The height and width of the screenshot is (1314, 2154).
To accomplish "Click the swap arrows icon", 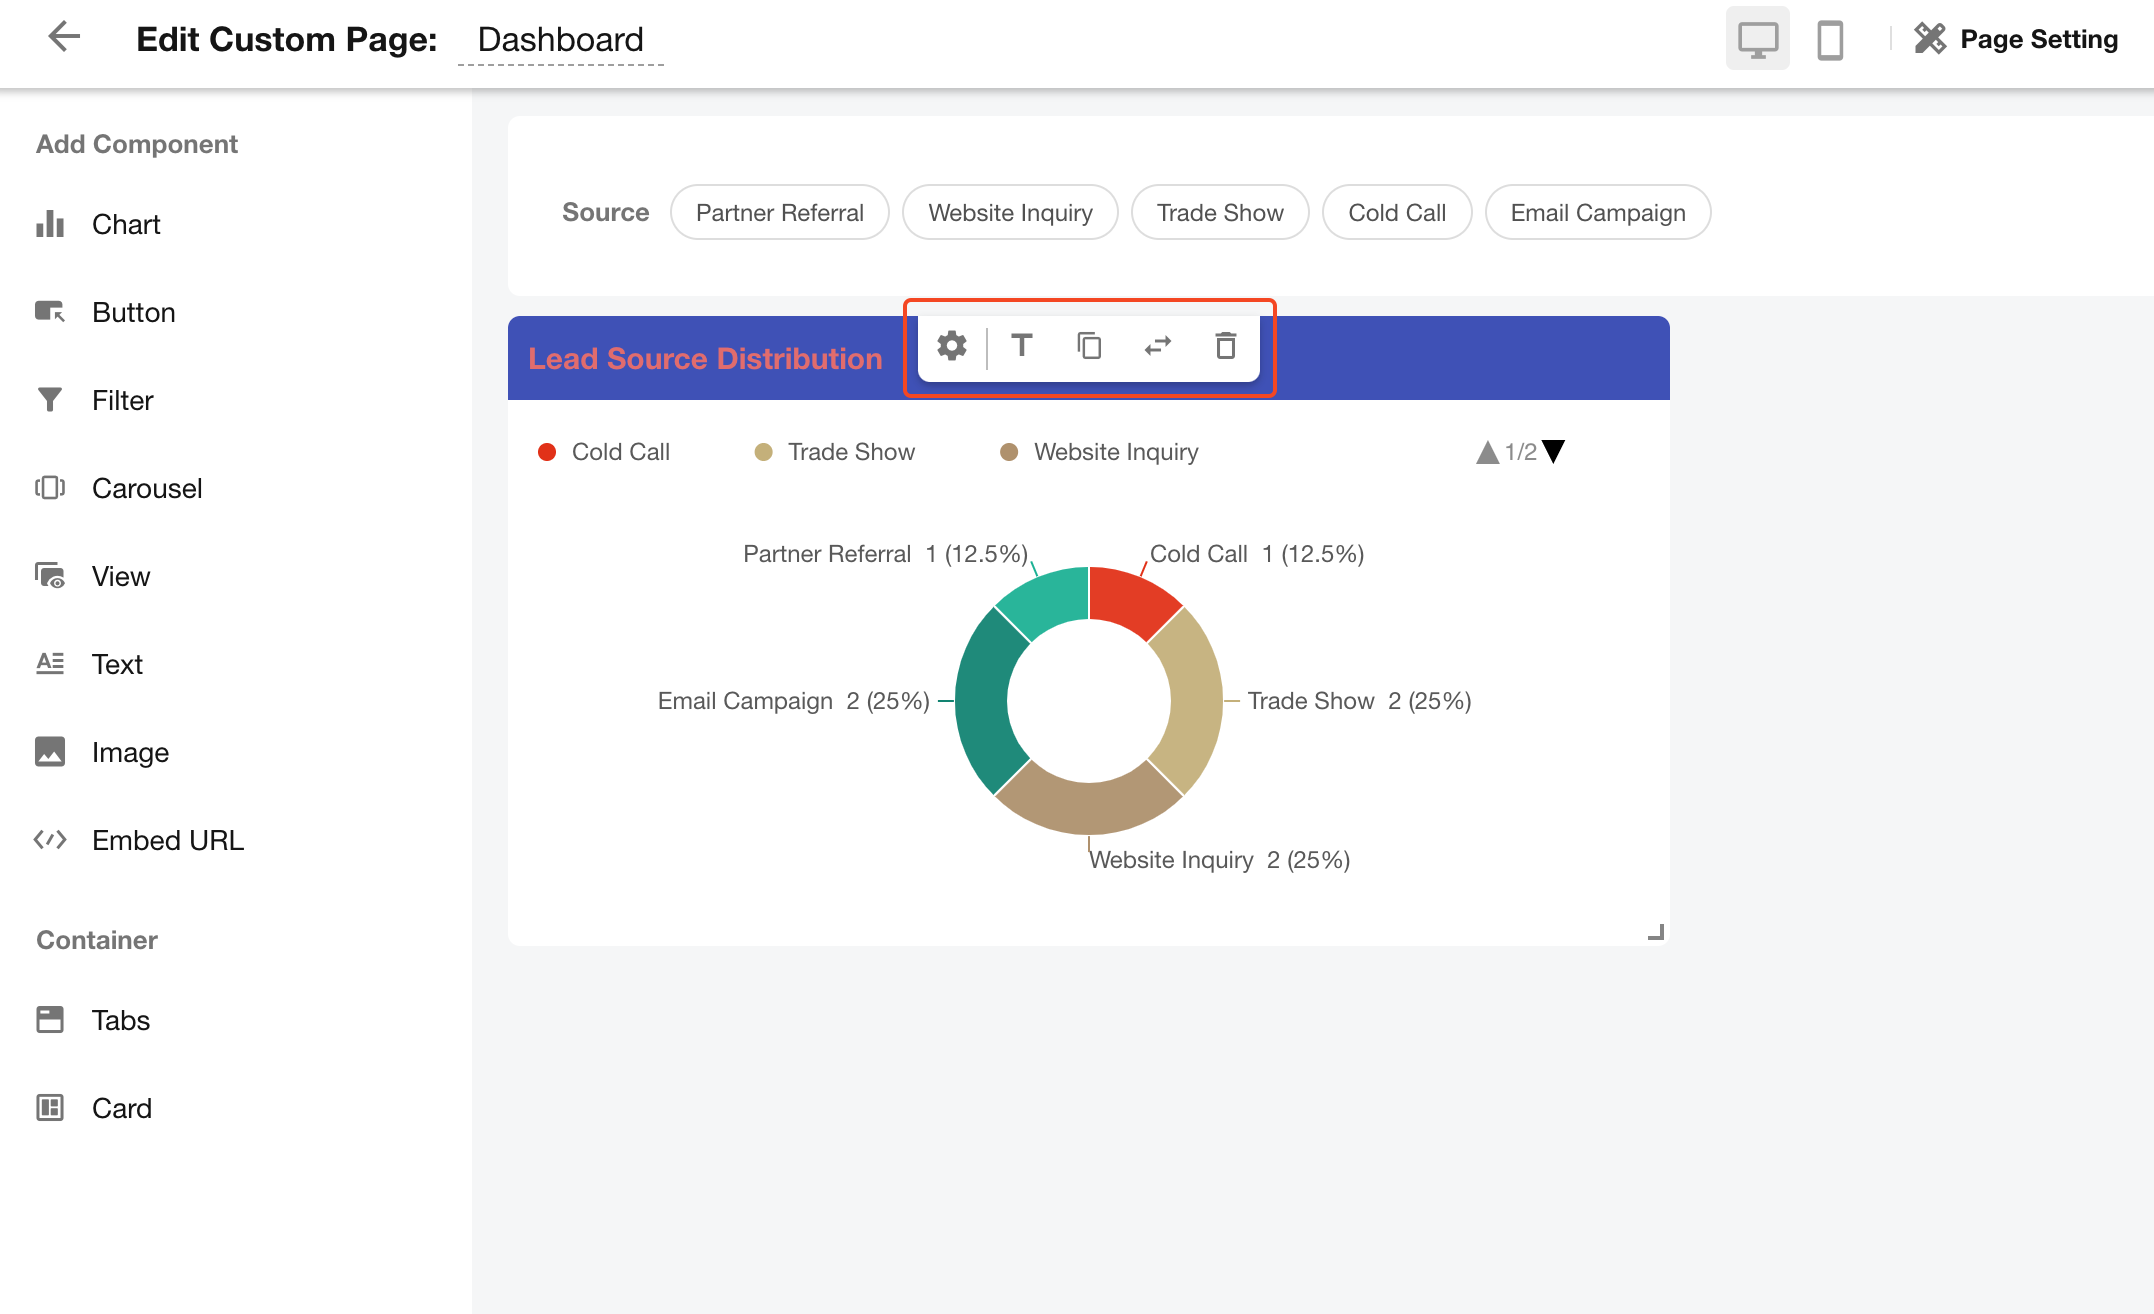I will click(x=1157, y=346).
